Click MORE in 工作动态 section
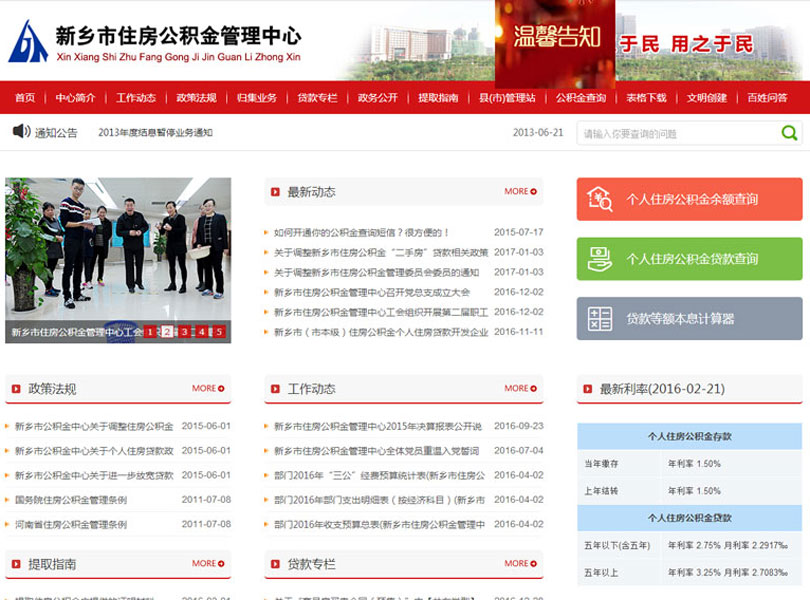Viewport: 810px width, 600px height. (x=520, y=388)
